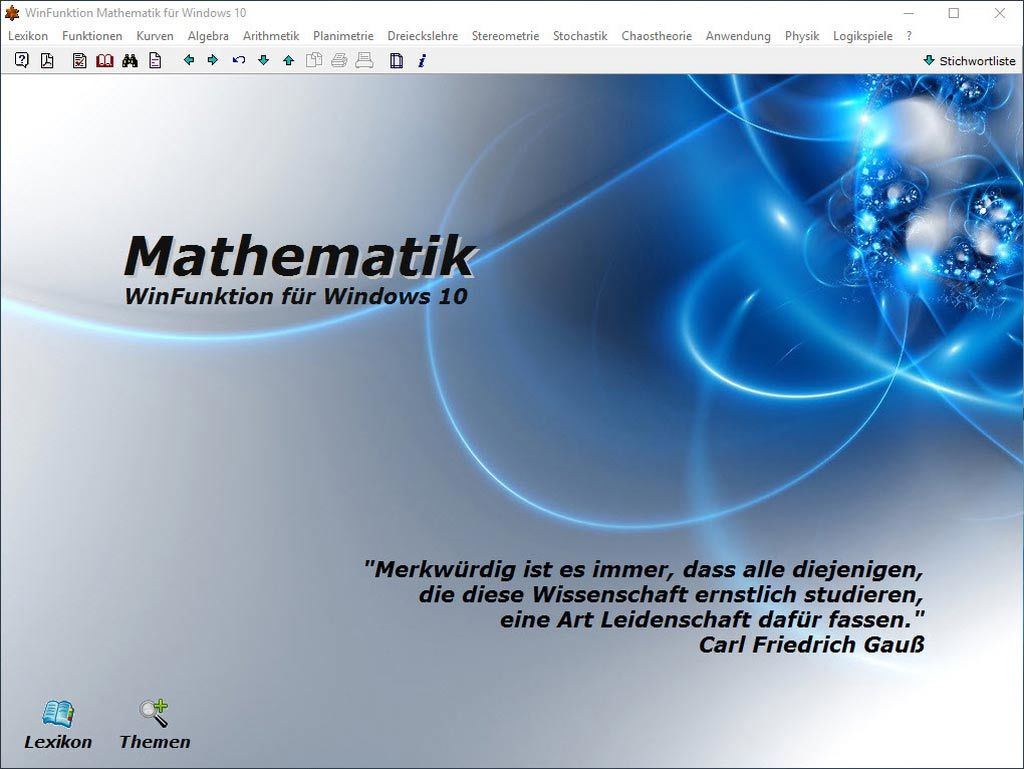This screenshot has width=1024, height=769.
Task: Click the italic info icon
Action: pyautogui.click(x=422, y=61)
